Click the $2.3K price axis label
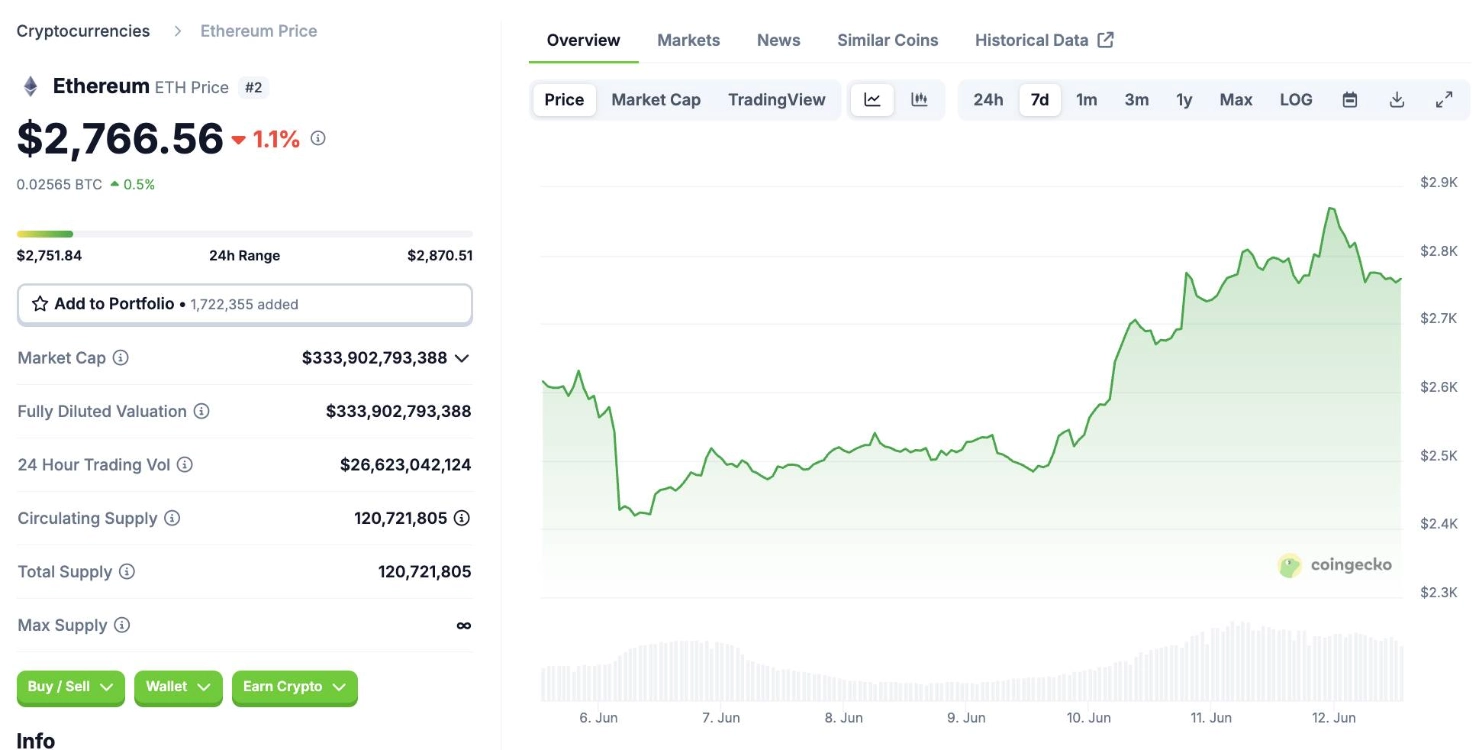This screenshot has width=1479, height=750. pyautogui.click(x=1439, y=592)
